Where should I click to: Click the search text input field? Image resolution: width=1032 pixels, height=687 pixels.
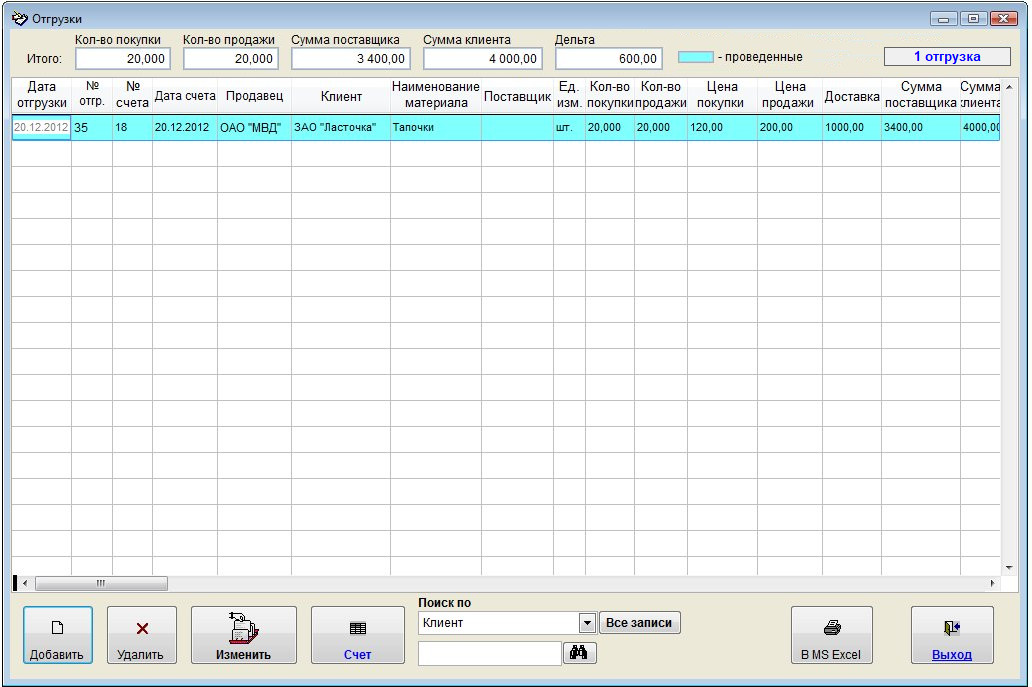point(489,653)
